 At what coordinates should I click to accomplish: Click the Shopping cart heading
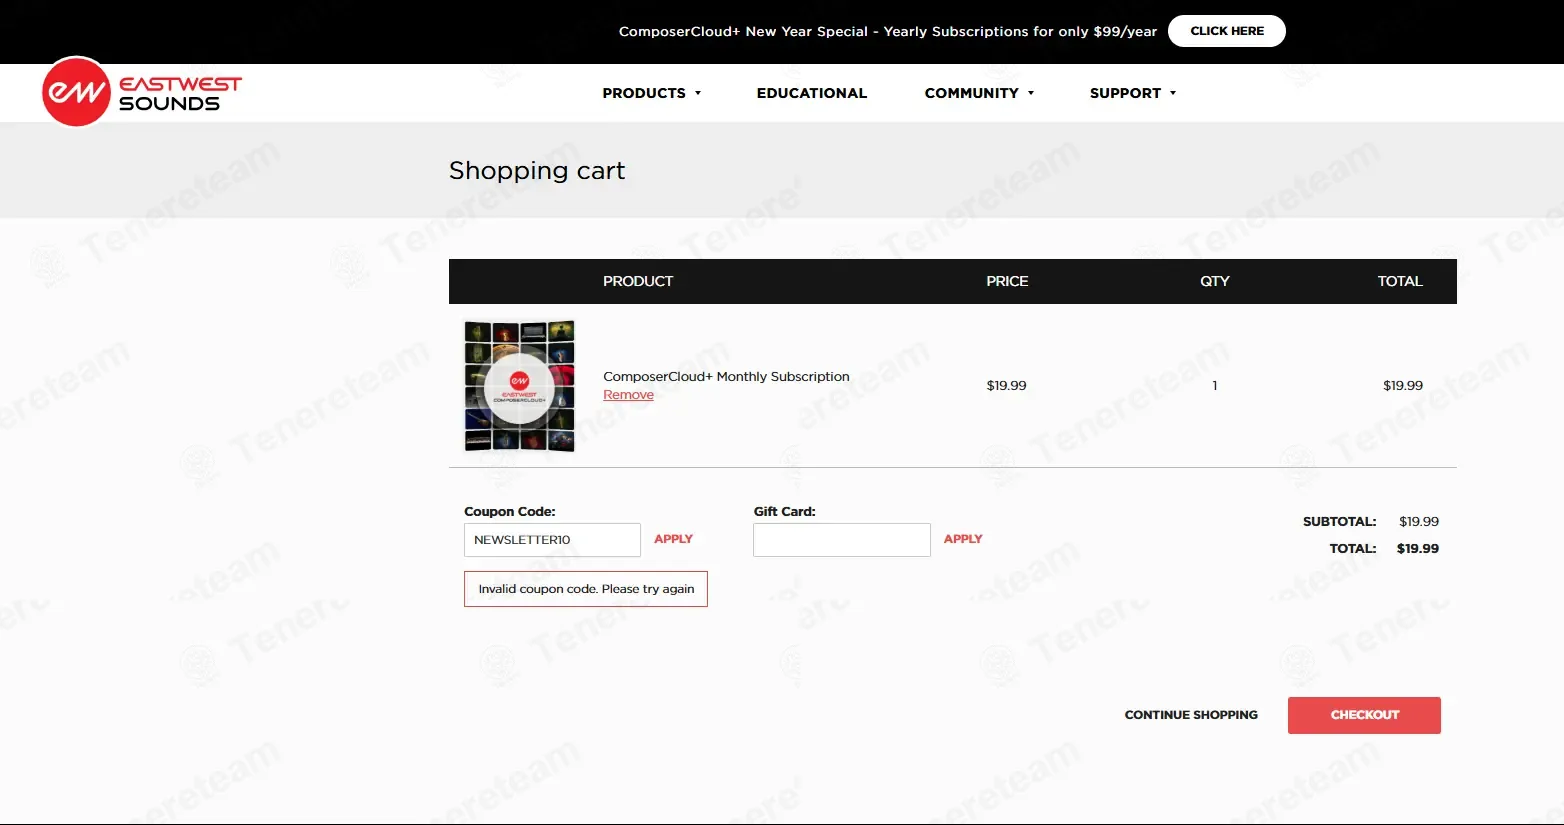[537, 171]
